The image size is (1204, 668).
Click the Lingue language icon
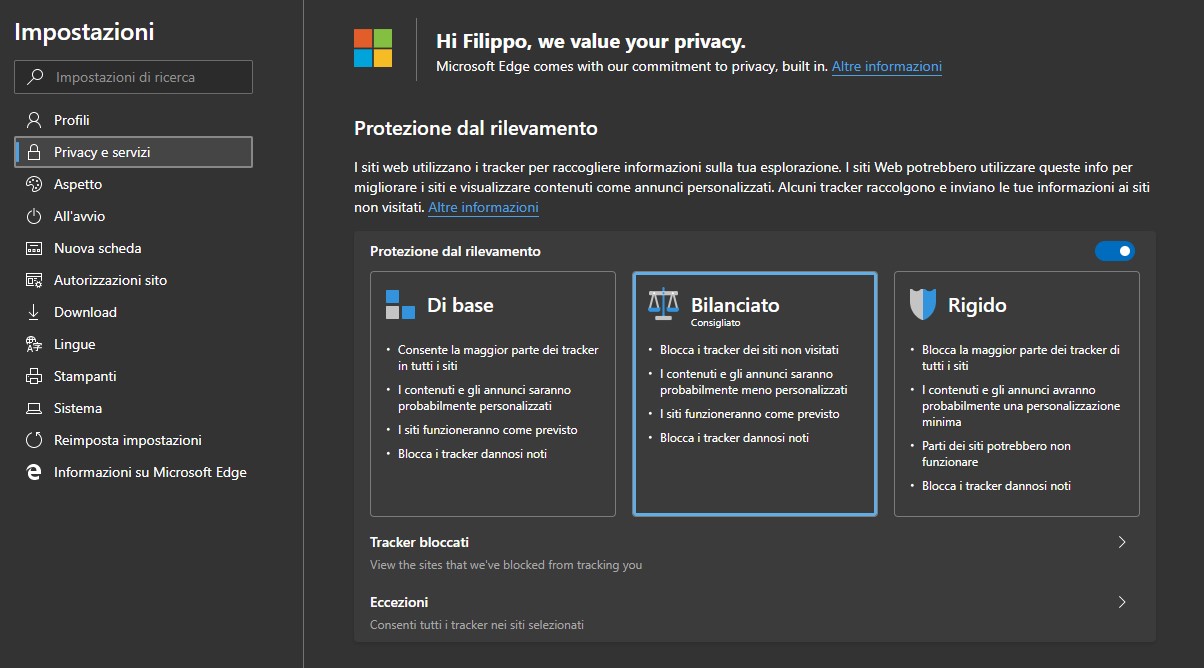34,344
